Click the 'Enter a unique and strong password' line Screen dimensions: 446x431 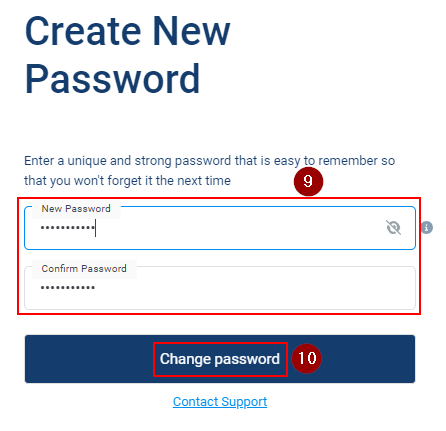(x=210, y=161)
